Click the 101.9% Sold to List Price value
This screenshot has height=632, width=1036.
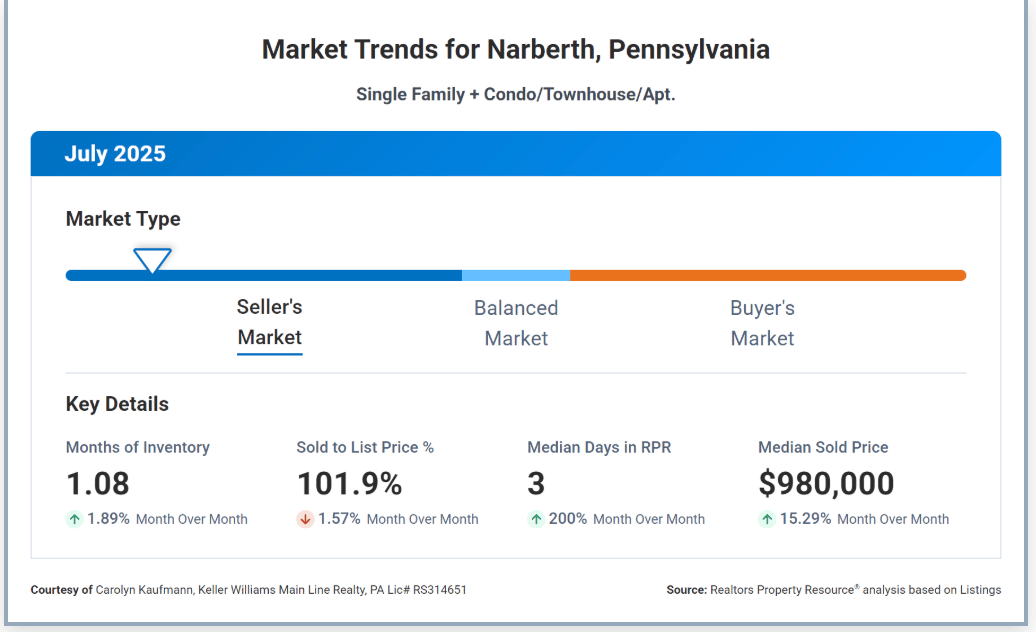pos(349,484)
